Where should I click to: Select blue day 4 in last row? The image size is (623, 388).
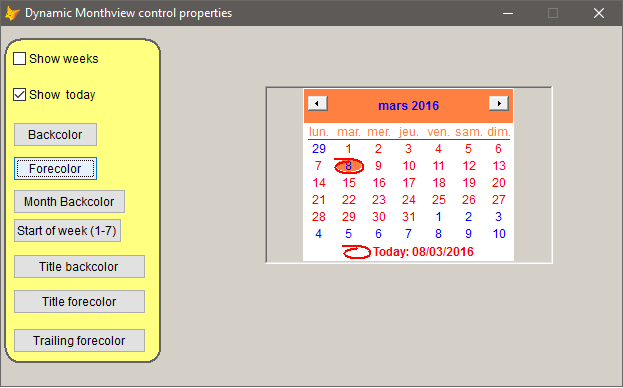(318, 234)
